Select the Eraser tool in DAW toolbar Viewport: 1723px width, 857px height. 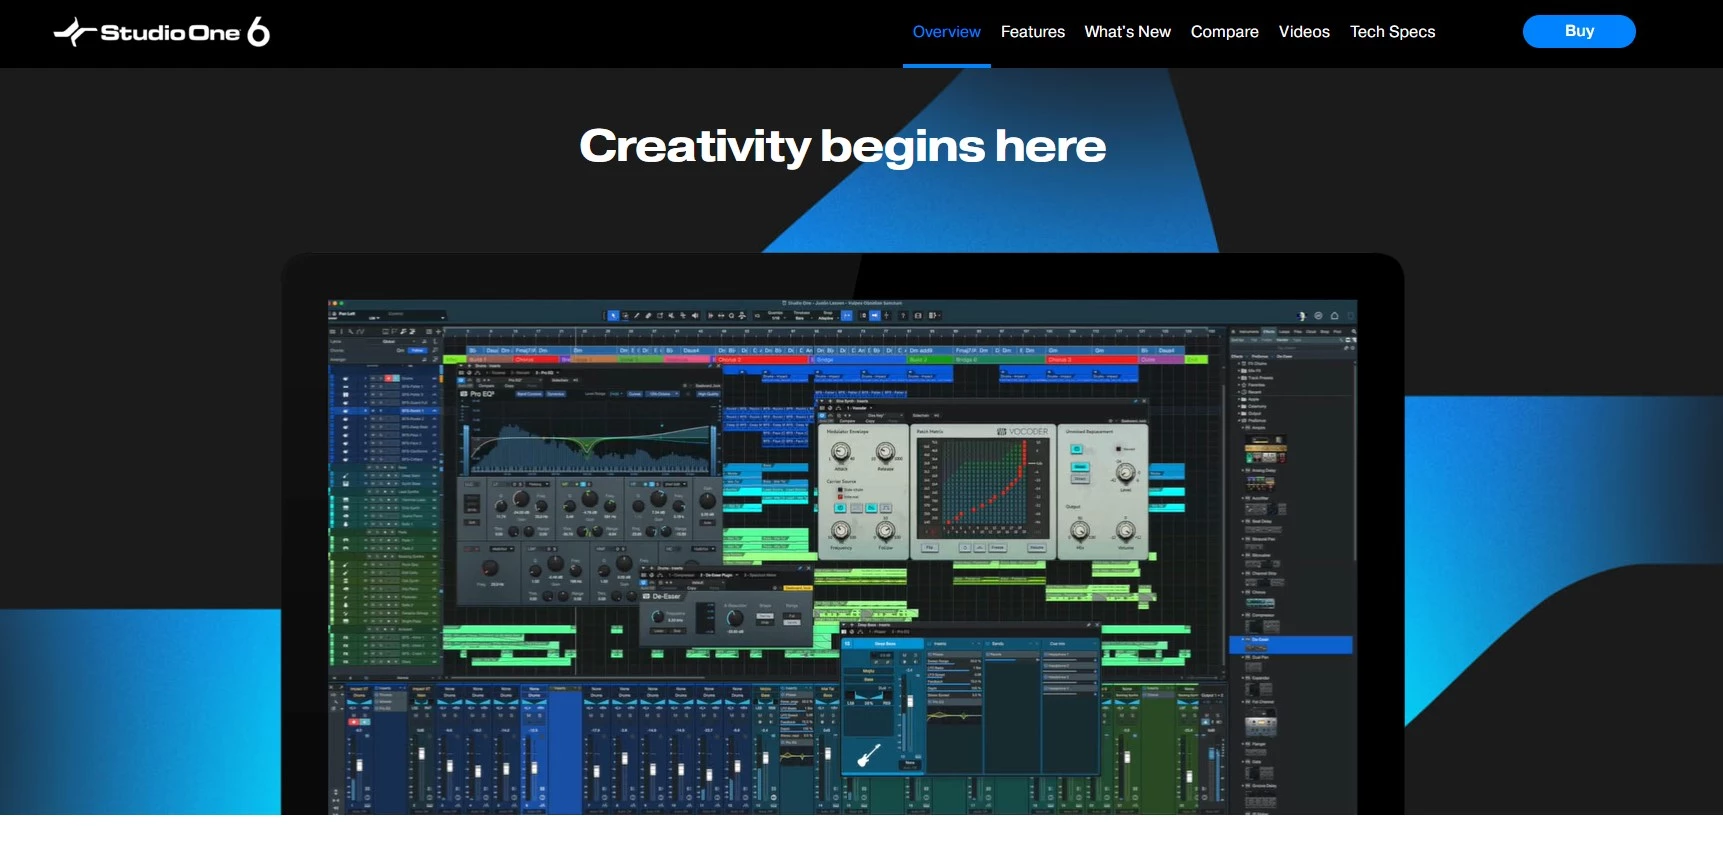(x=648, y=316)
